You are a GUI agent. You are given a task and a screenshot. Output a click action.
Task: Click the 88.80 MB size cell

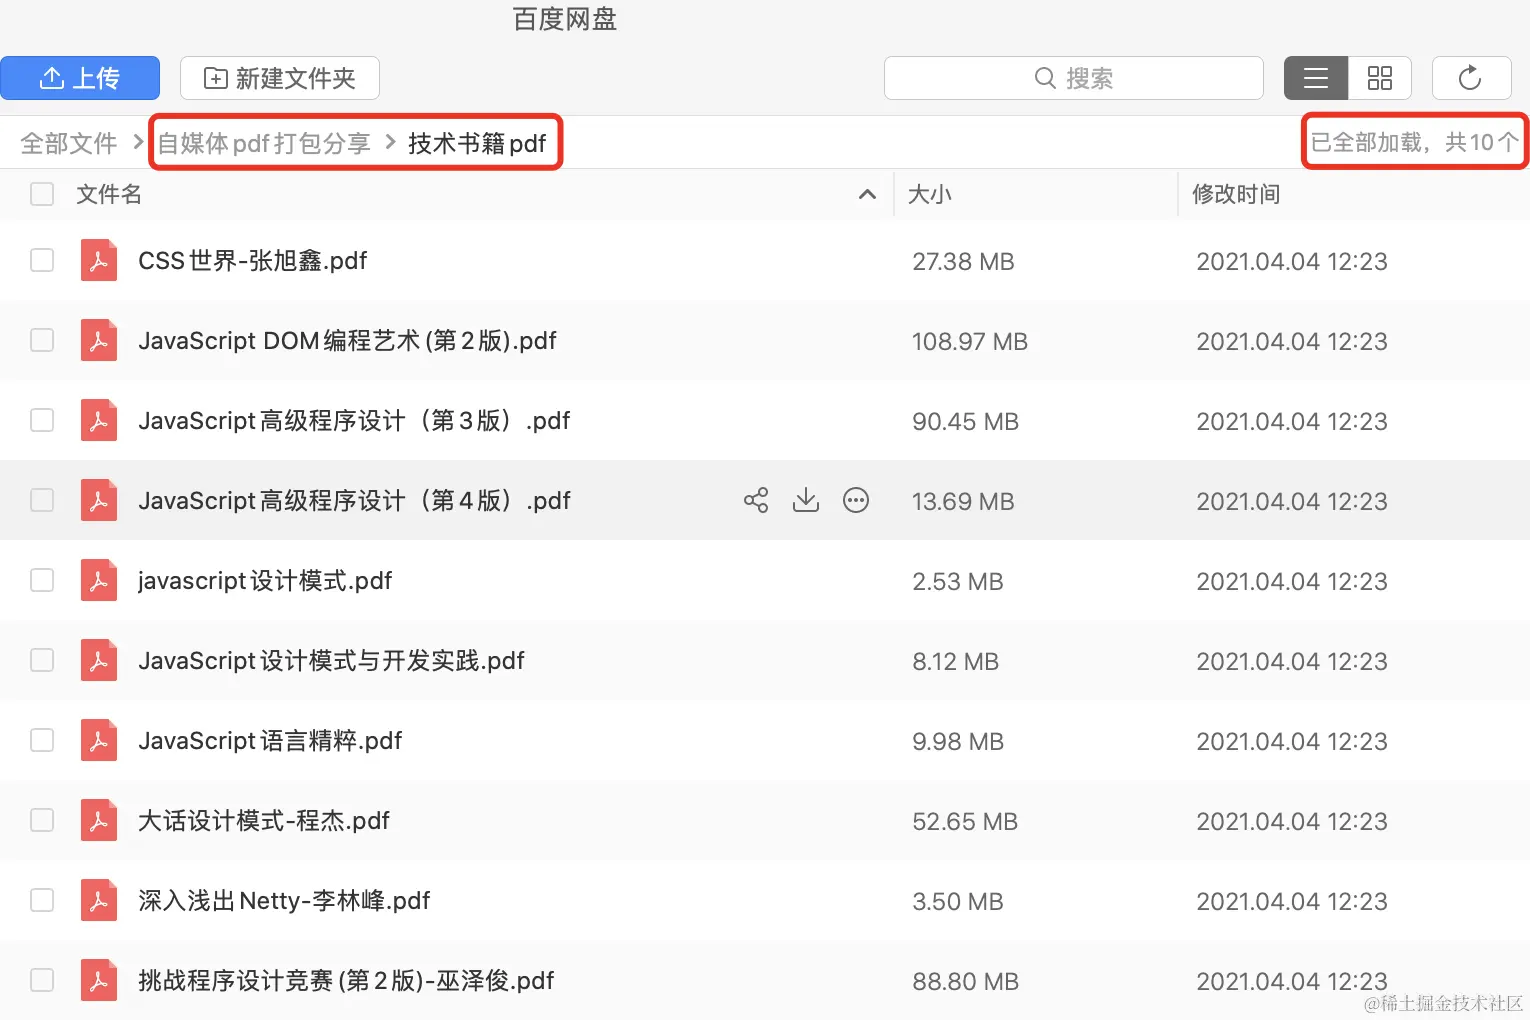tap(965, 981)
